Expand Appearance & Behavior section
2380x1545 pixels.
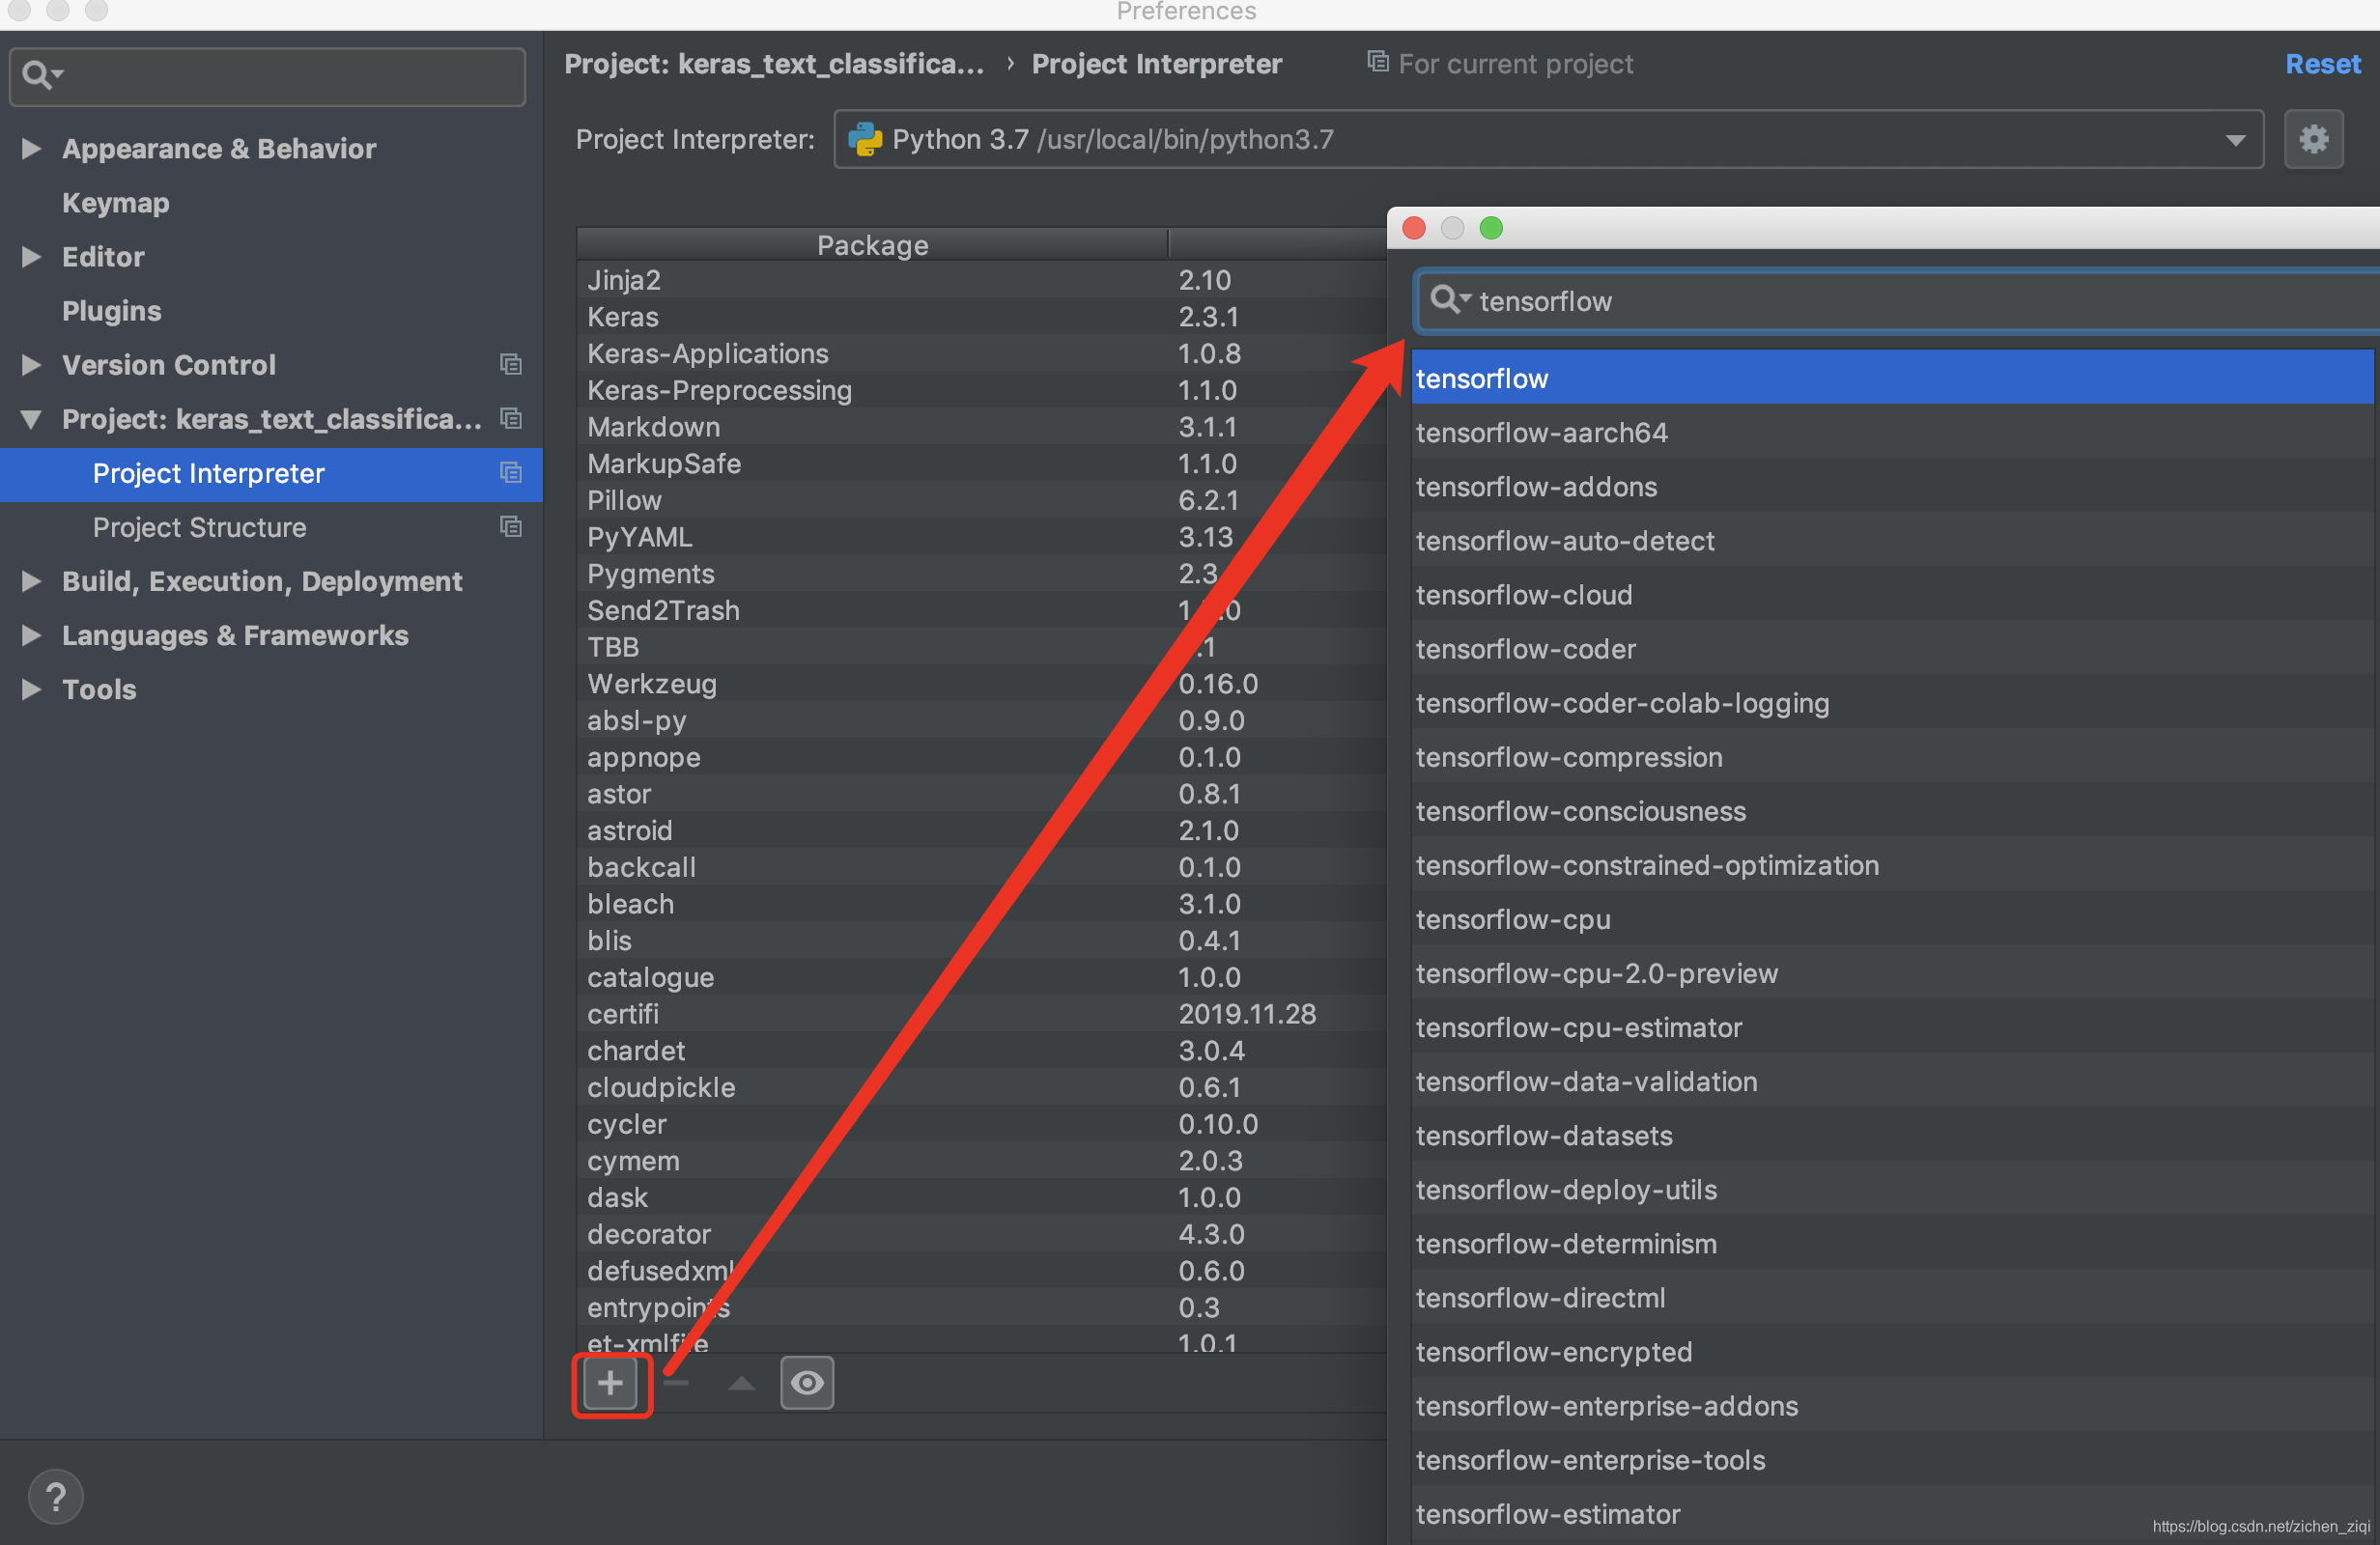(31, 148)
